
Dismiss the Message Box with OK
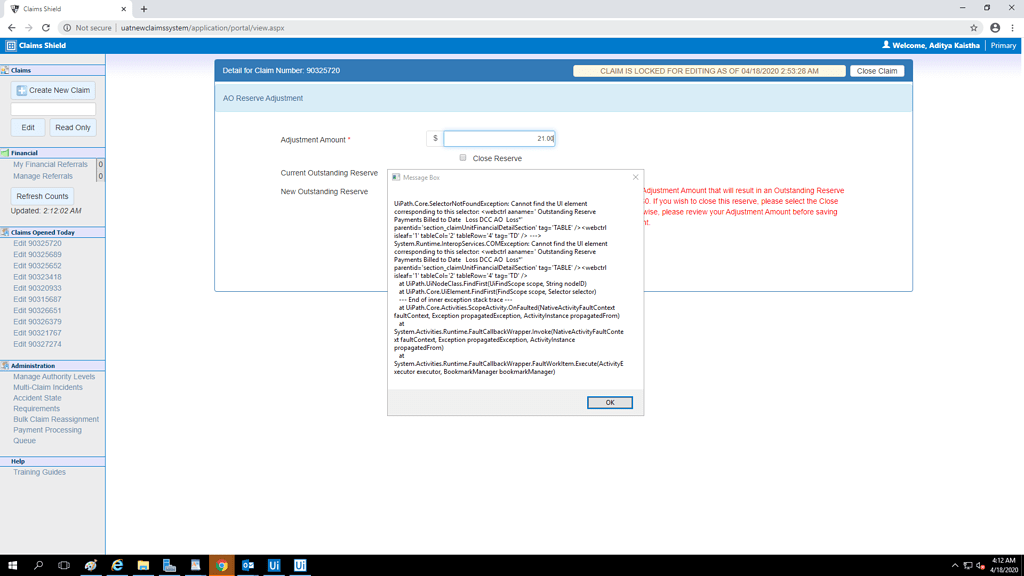tap(609, 402)
